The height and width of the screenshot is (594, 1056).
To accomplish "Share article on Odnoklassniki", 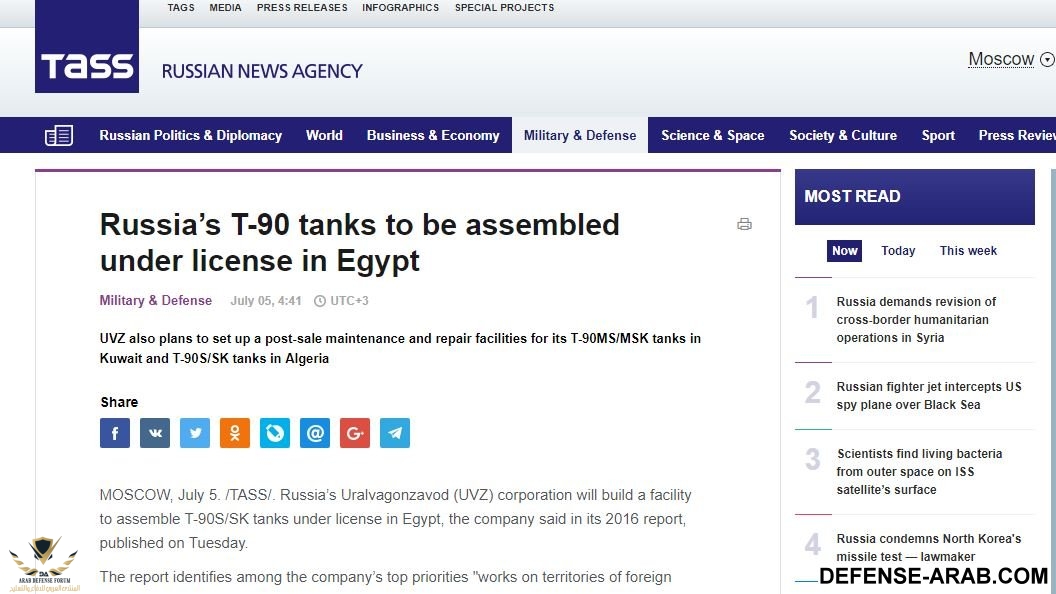I will (235, 433).
